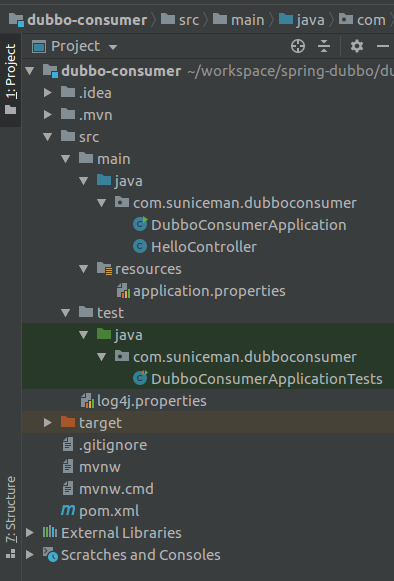Image resolution: width=394 pixels, height=581 pixels.
Task: Click the blue main java source folder icon
Action: [x=104, y=180]
